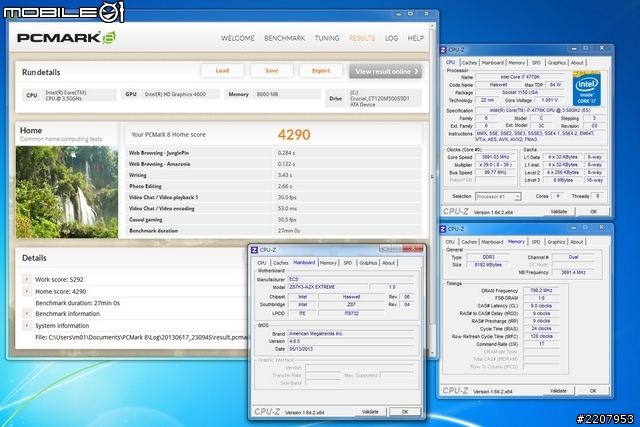This screenshot has height=427, width=640.
Task: Expand the Home score: 4290 row
Action: pyautogui.click(x=27, y=291)
